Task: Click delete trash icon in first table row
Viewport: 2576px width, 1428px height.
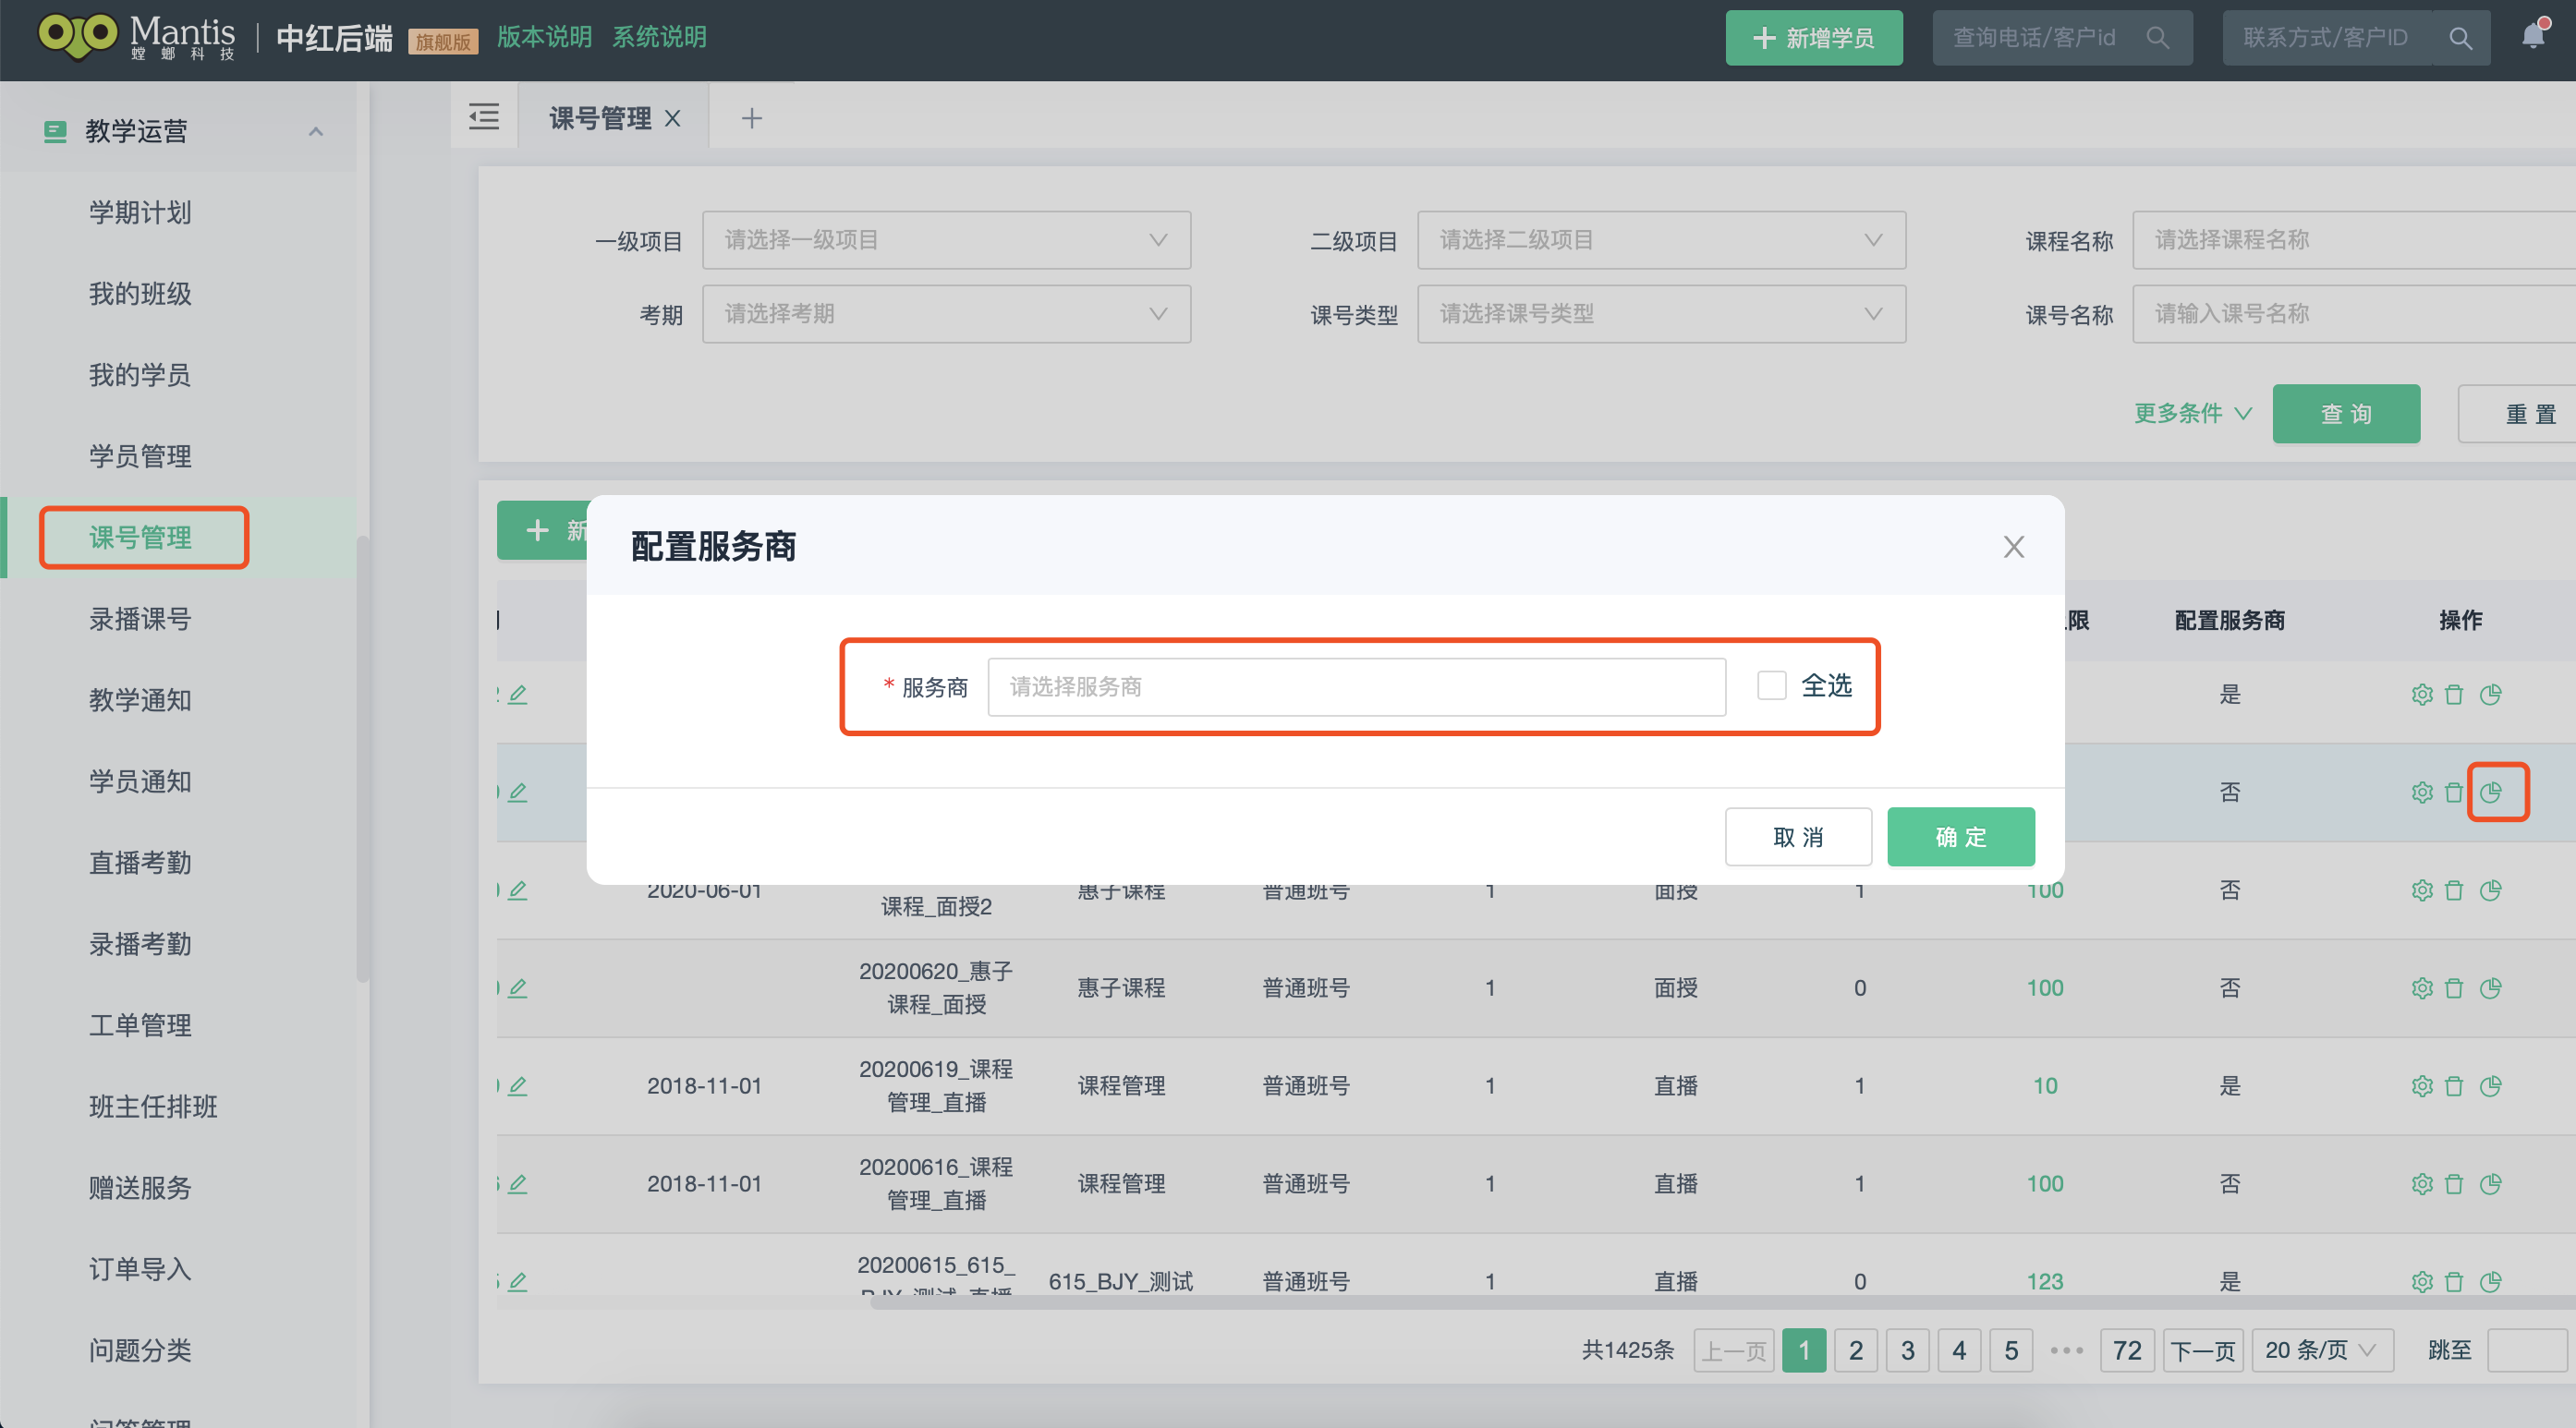Action: pos(2453,694)
